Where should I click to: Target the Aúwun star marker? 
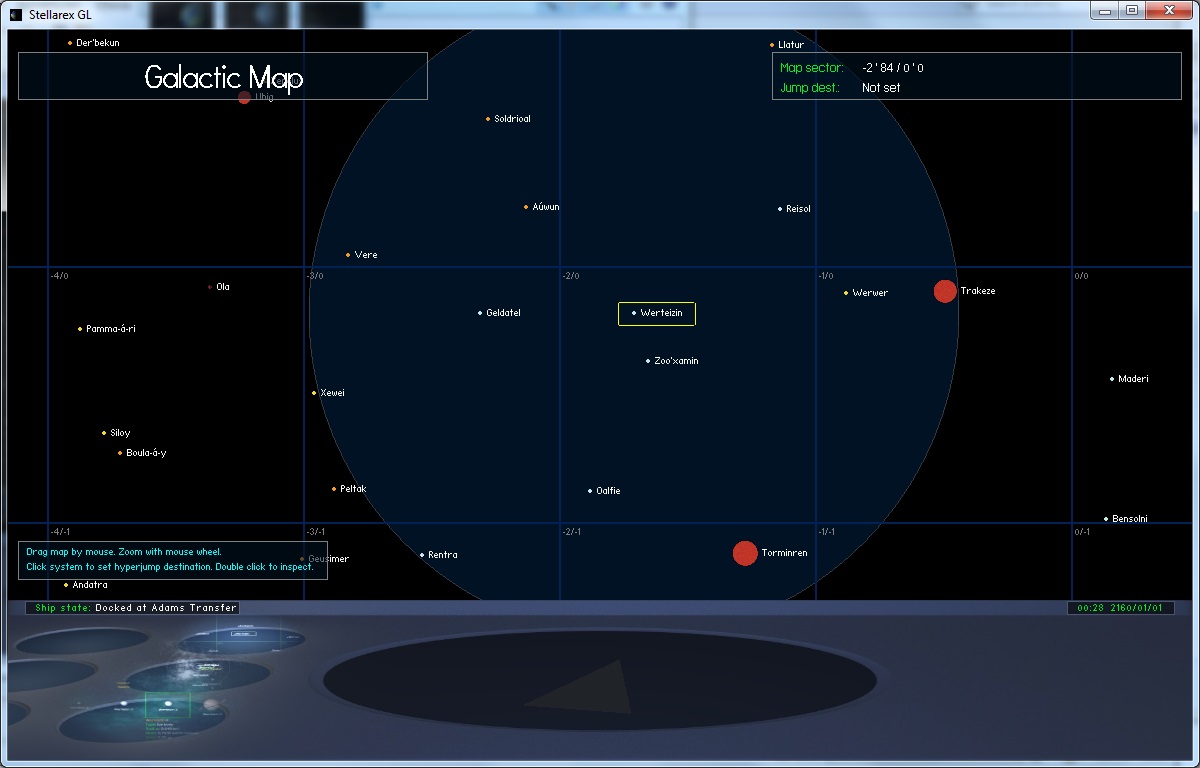[526, 207]
